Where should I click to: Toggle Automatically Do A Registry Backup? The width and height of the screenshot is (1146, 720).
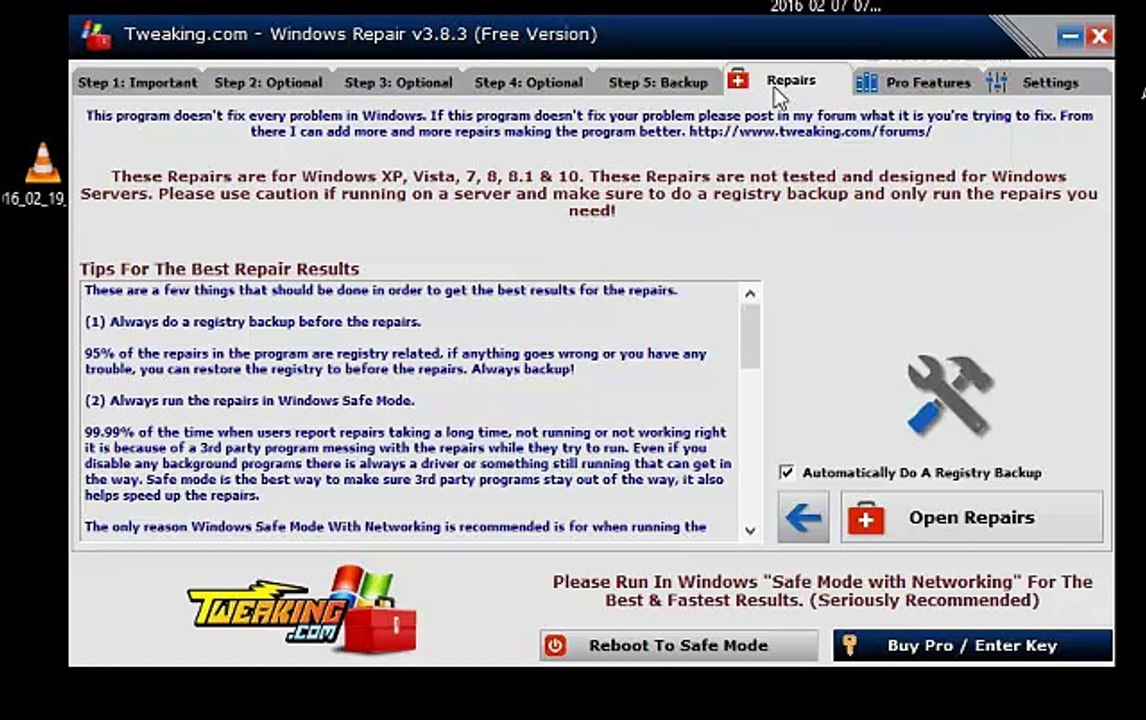[x=786, y=472]
